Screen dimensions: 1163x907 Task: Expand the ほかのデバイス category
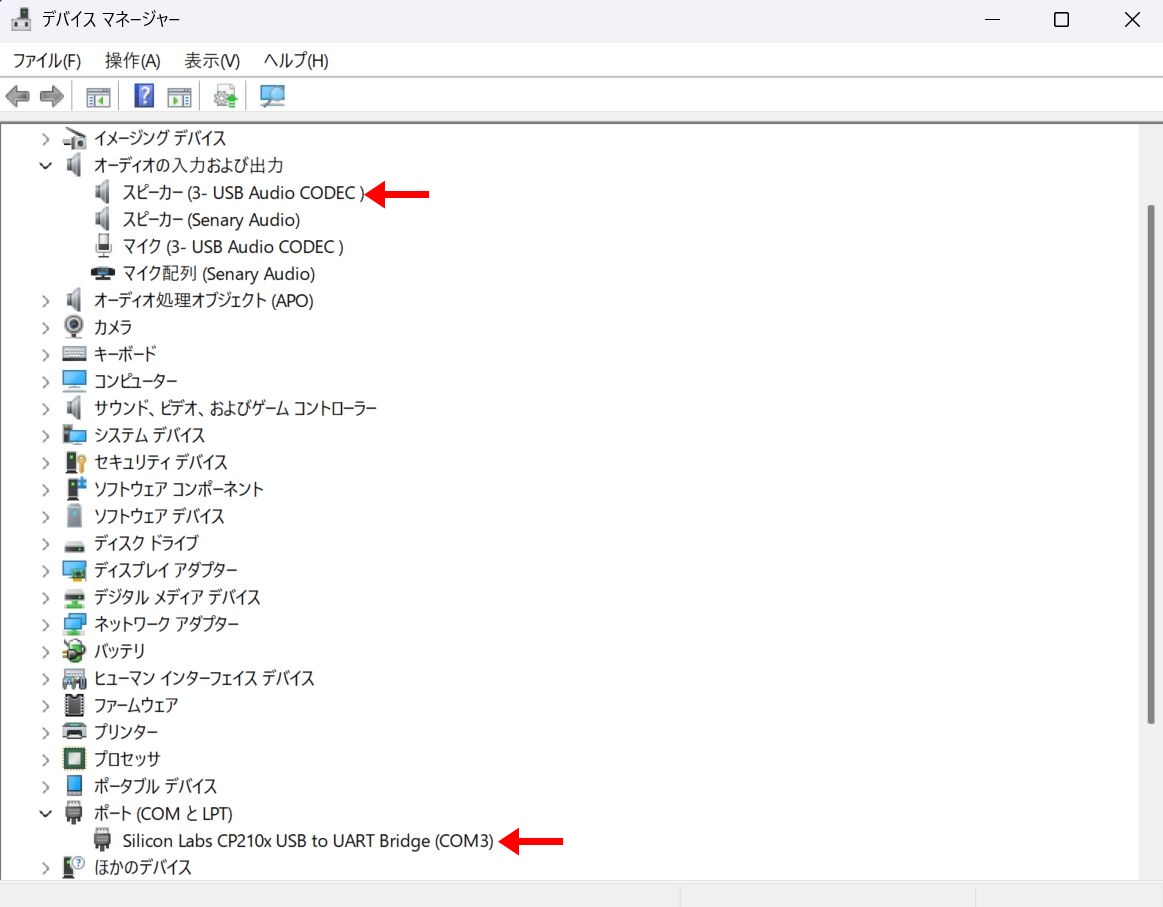[45, 868]
